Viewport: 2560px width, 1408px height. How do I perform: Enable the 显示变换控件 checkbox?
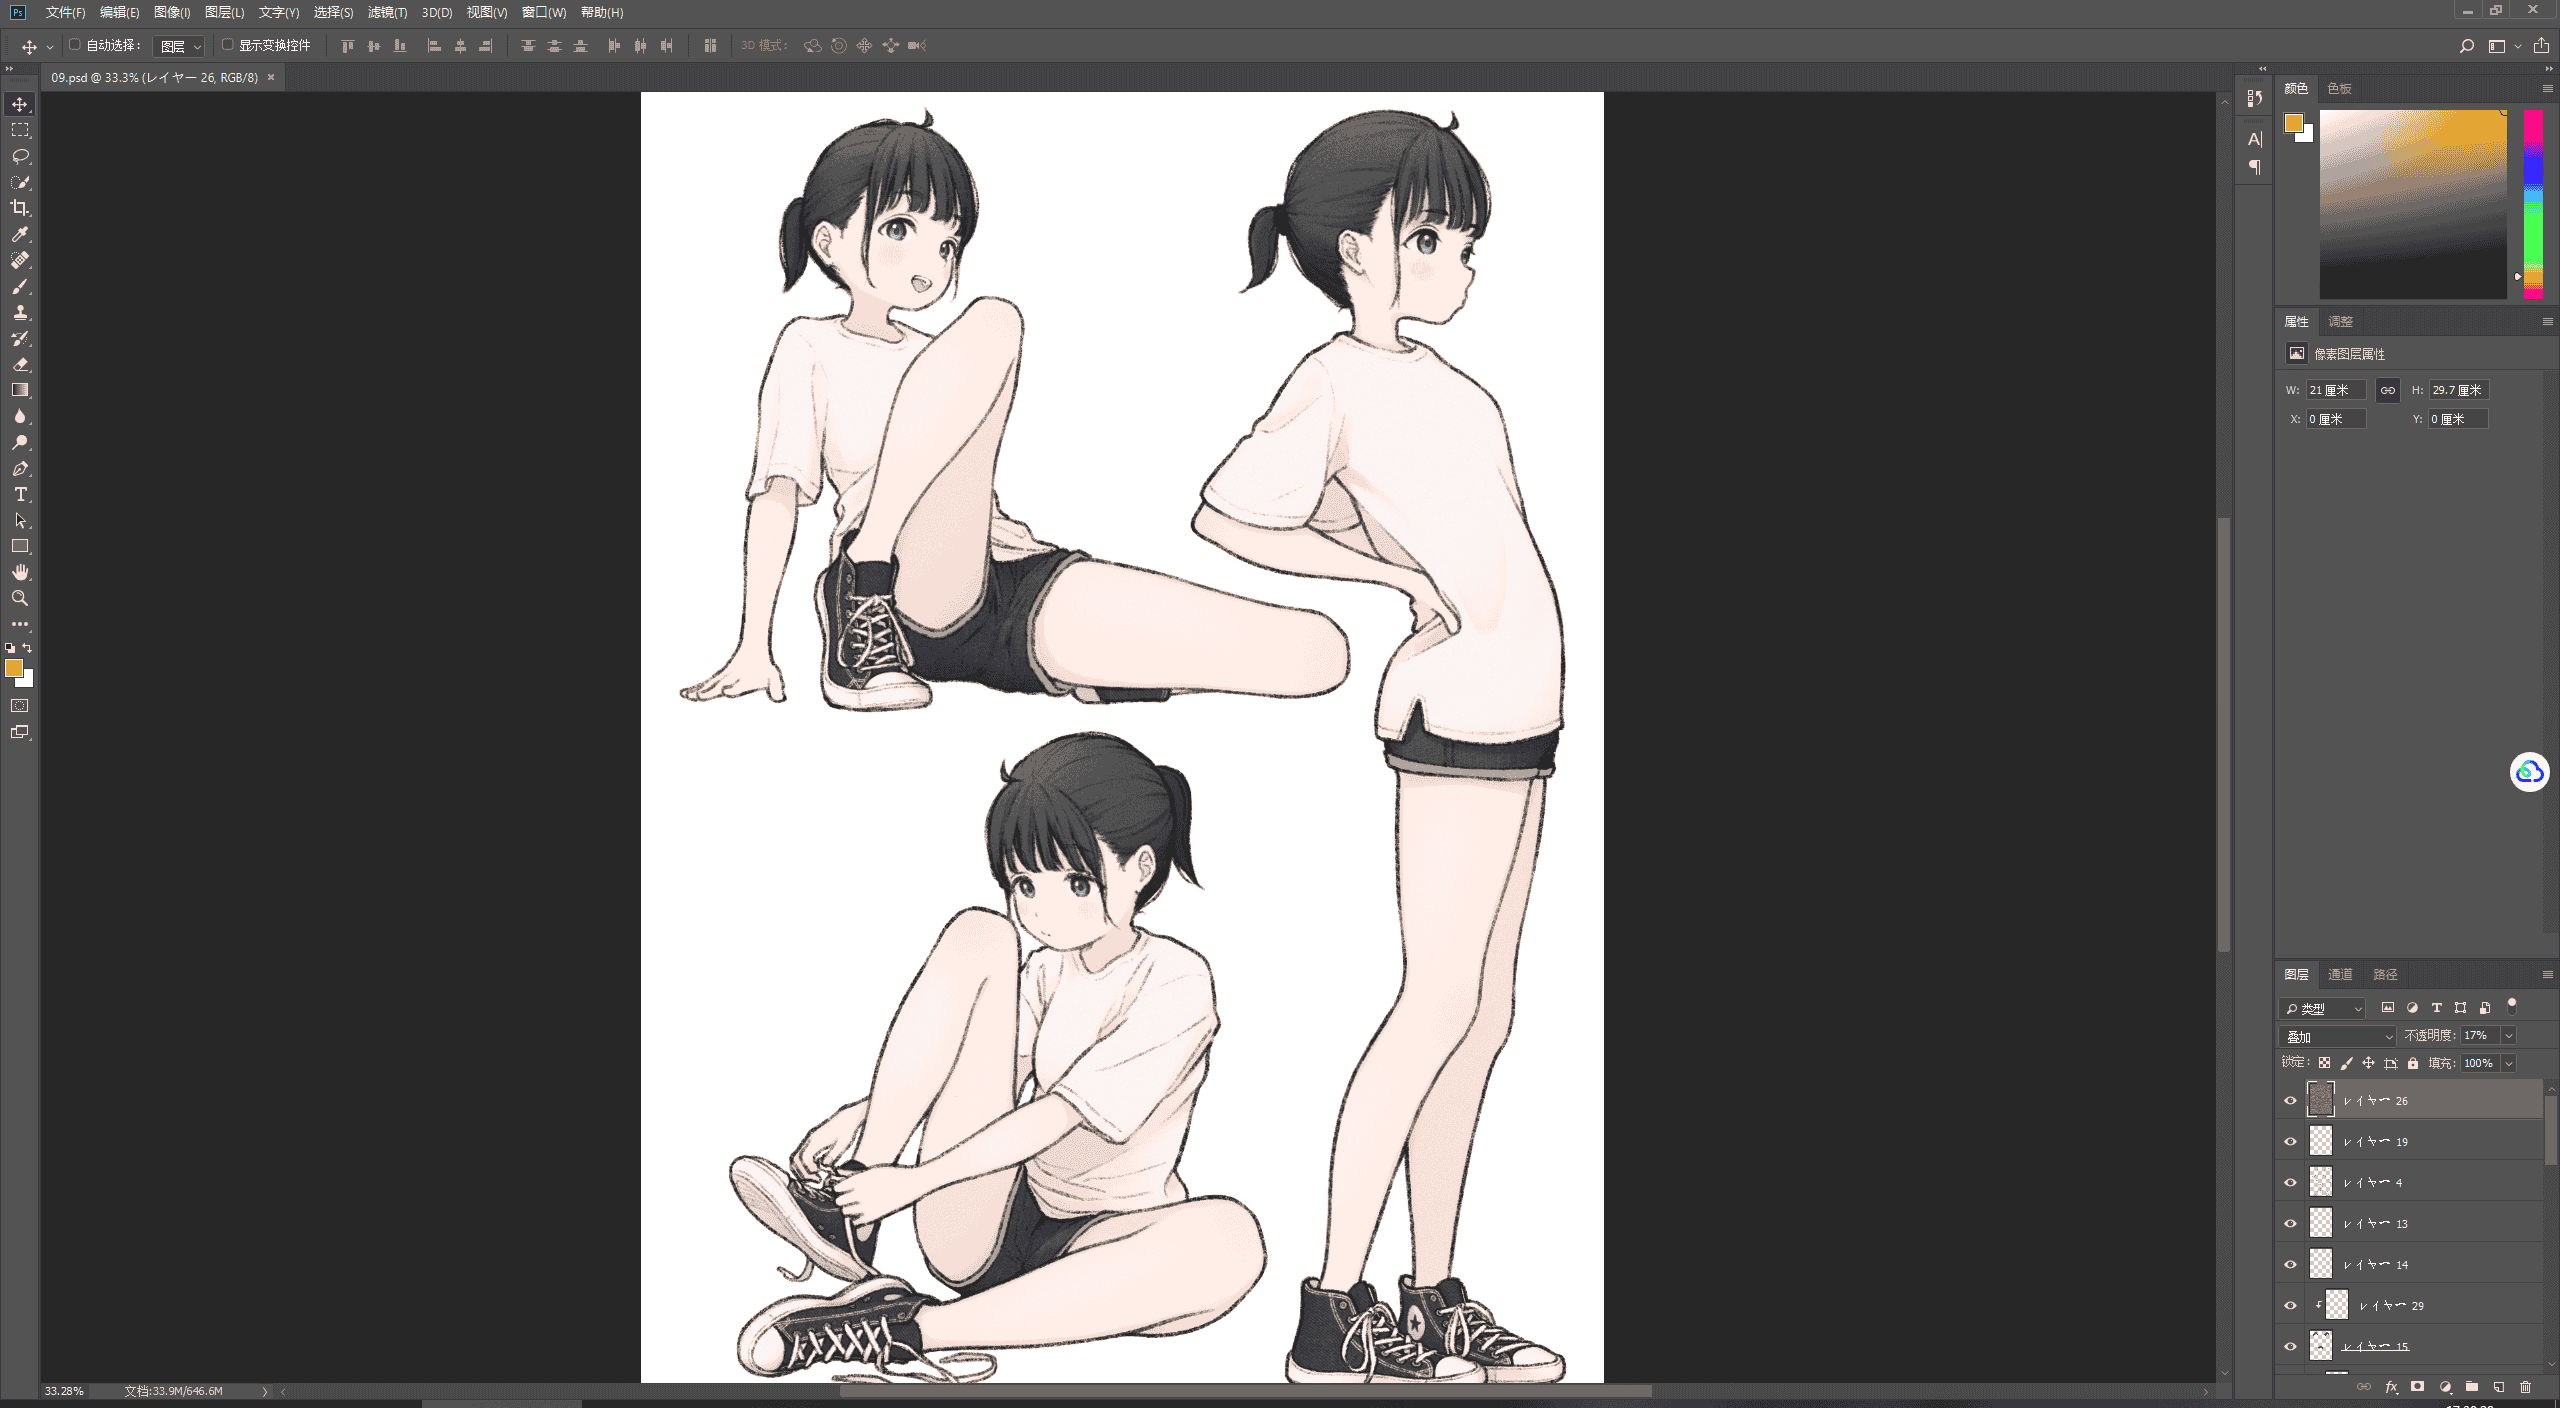coord(227,45)
